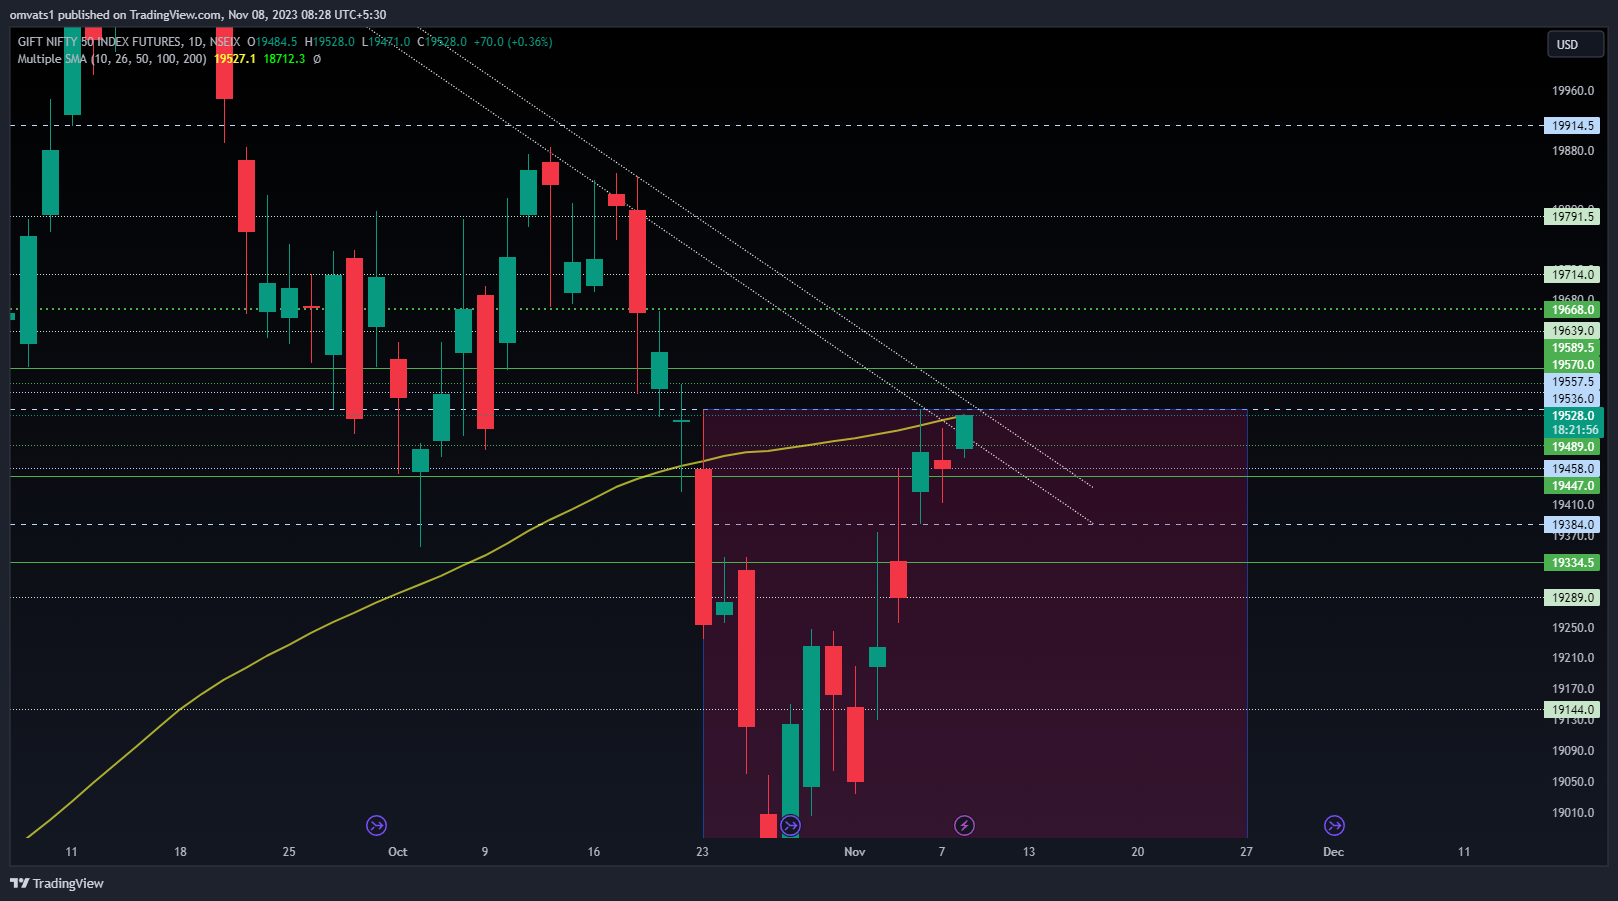1618x901 pixels.
Task: Click the 19210.0 axis value
Action: point(1573,658)
